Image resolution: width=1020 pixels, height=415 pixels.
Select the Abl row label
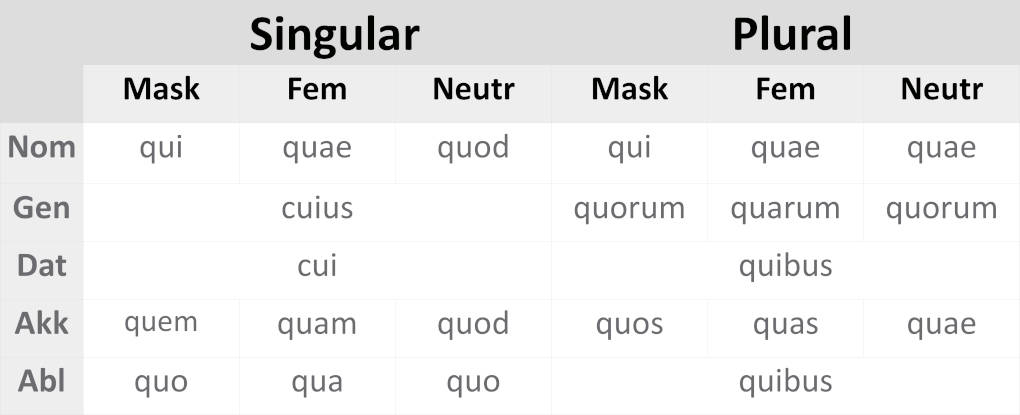click(x=42, y=382)
